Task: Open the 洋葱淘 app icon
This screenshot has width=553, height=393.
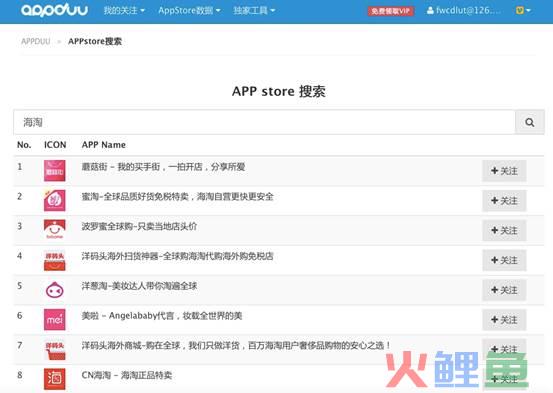Action: pyautogui.click(x=55, y=290)
